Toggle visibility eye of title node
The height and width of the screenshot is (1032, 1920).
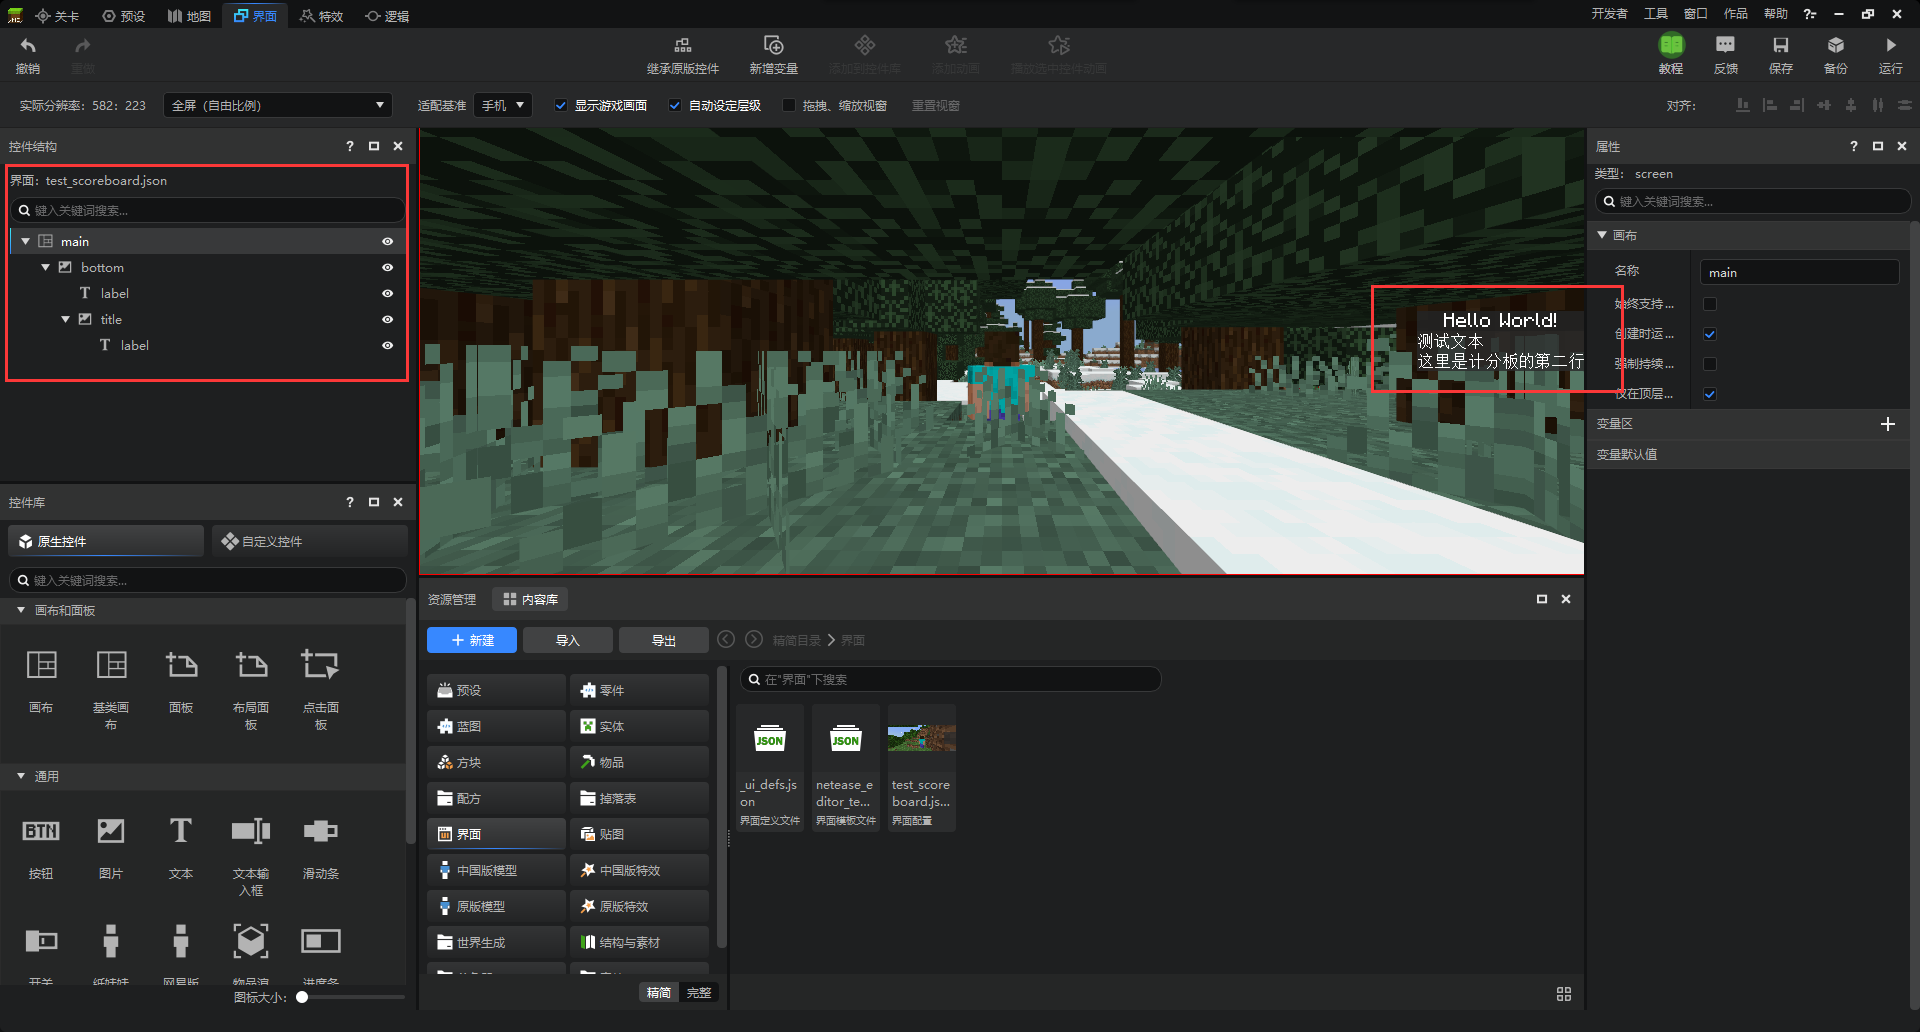[x=387, y=319]
